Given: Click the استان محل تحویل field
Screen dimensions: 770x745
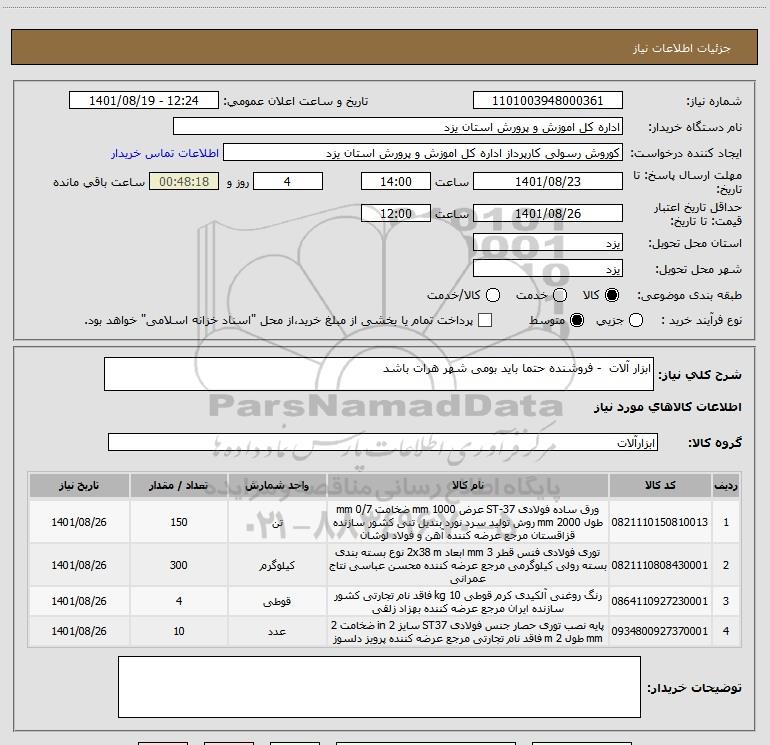Looking at the screenshot, I should 548,243.
